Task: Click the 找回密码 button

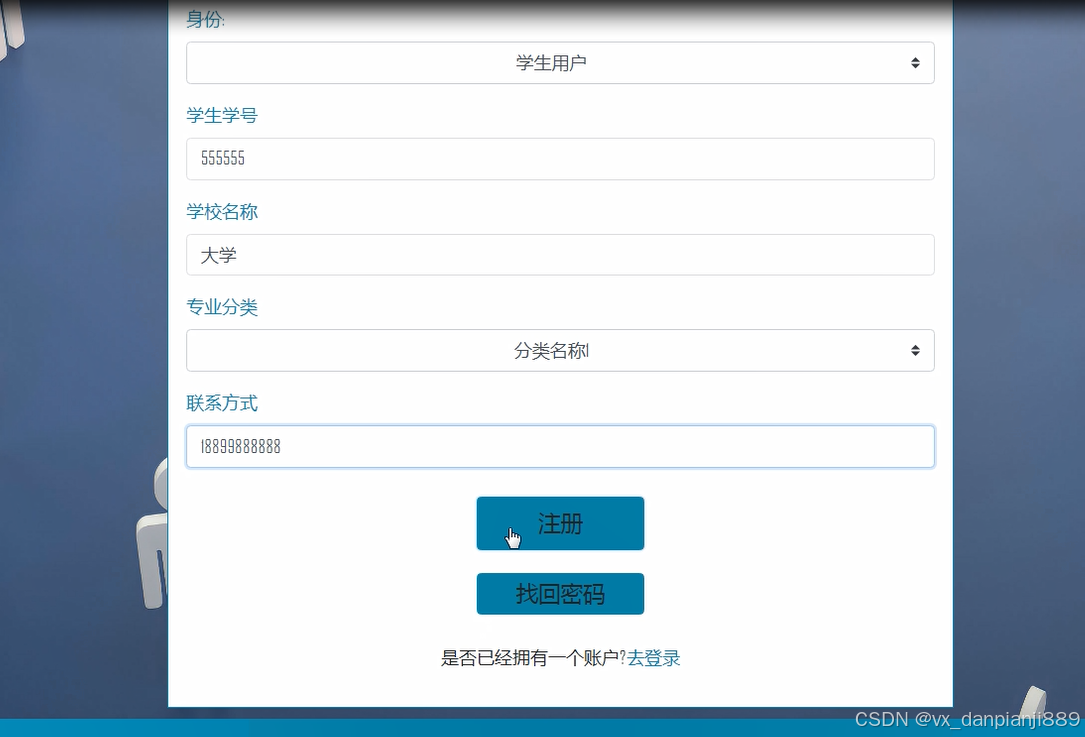Action: tap(560, 594)
